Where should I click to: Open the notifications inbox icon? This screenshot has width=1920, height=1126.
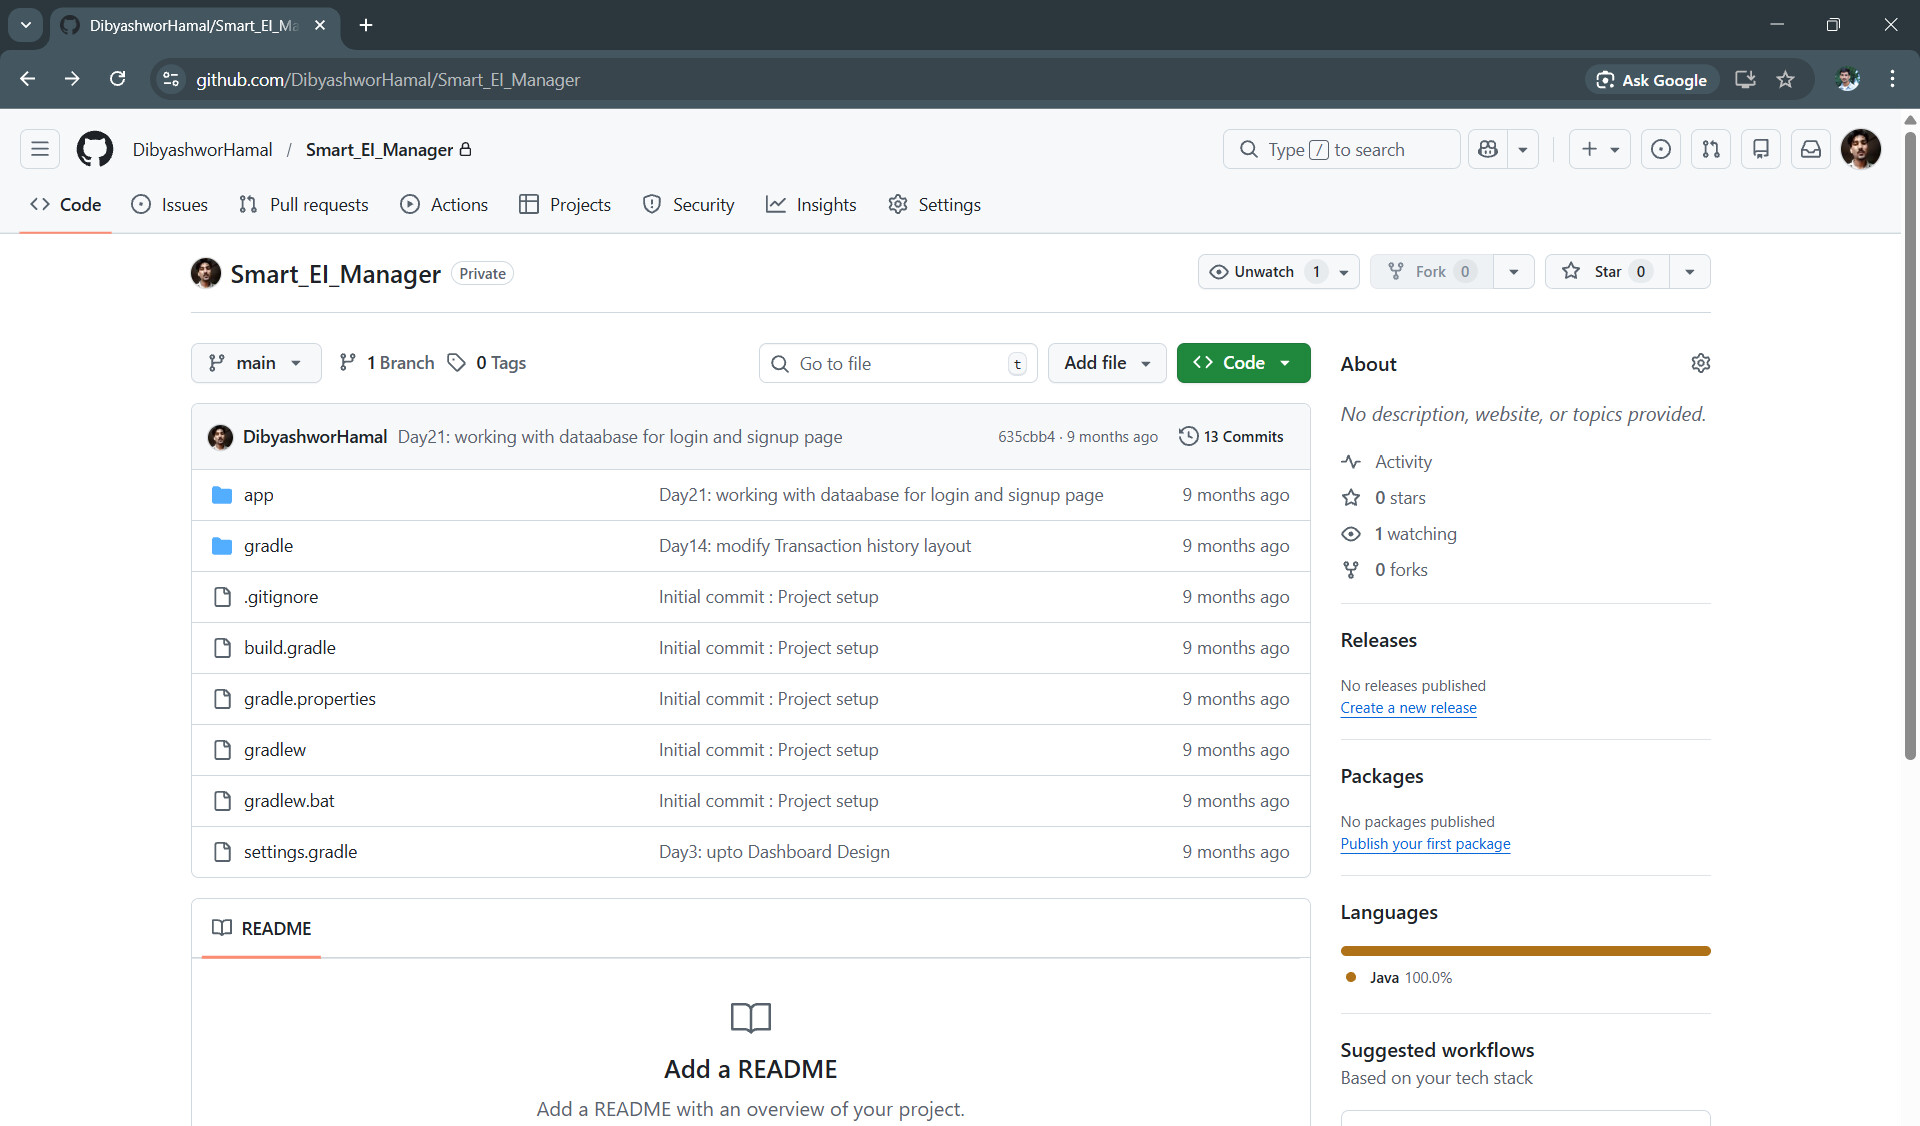[1810, 149]
